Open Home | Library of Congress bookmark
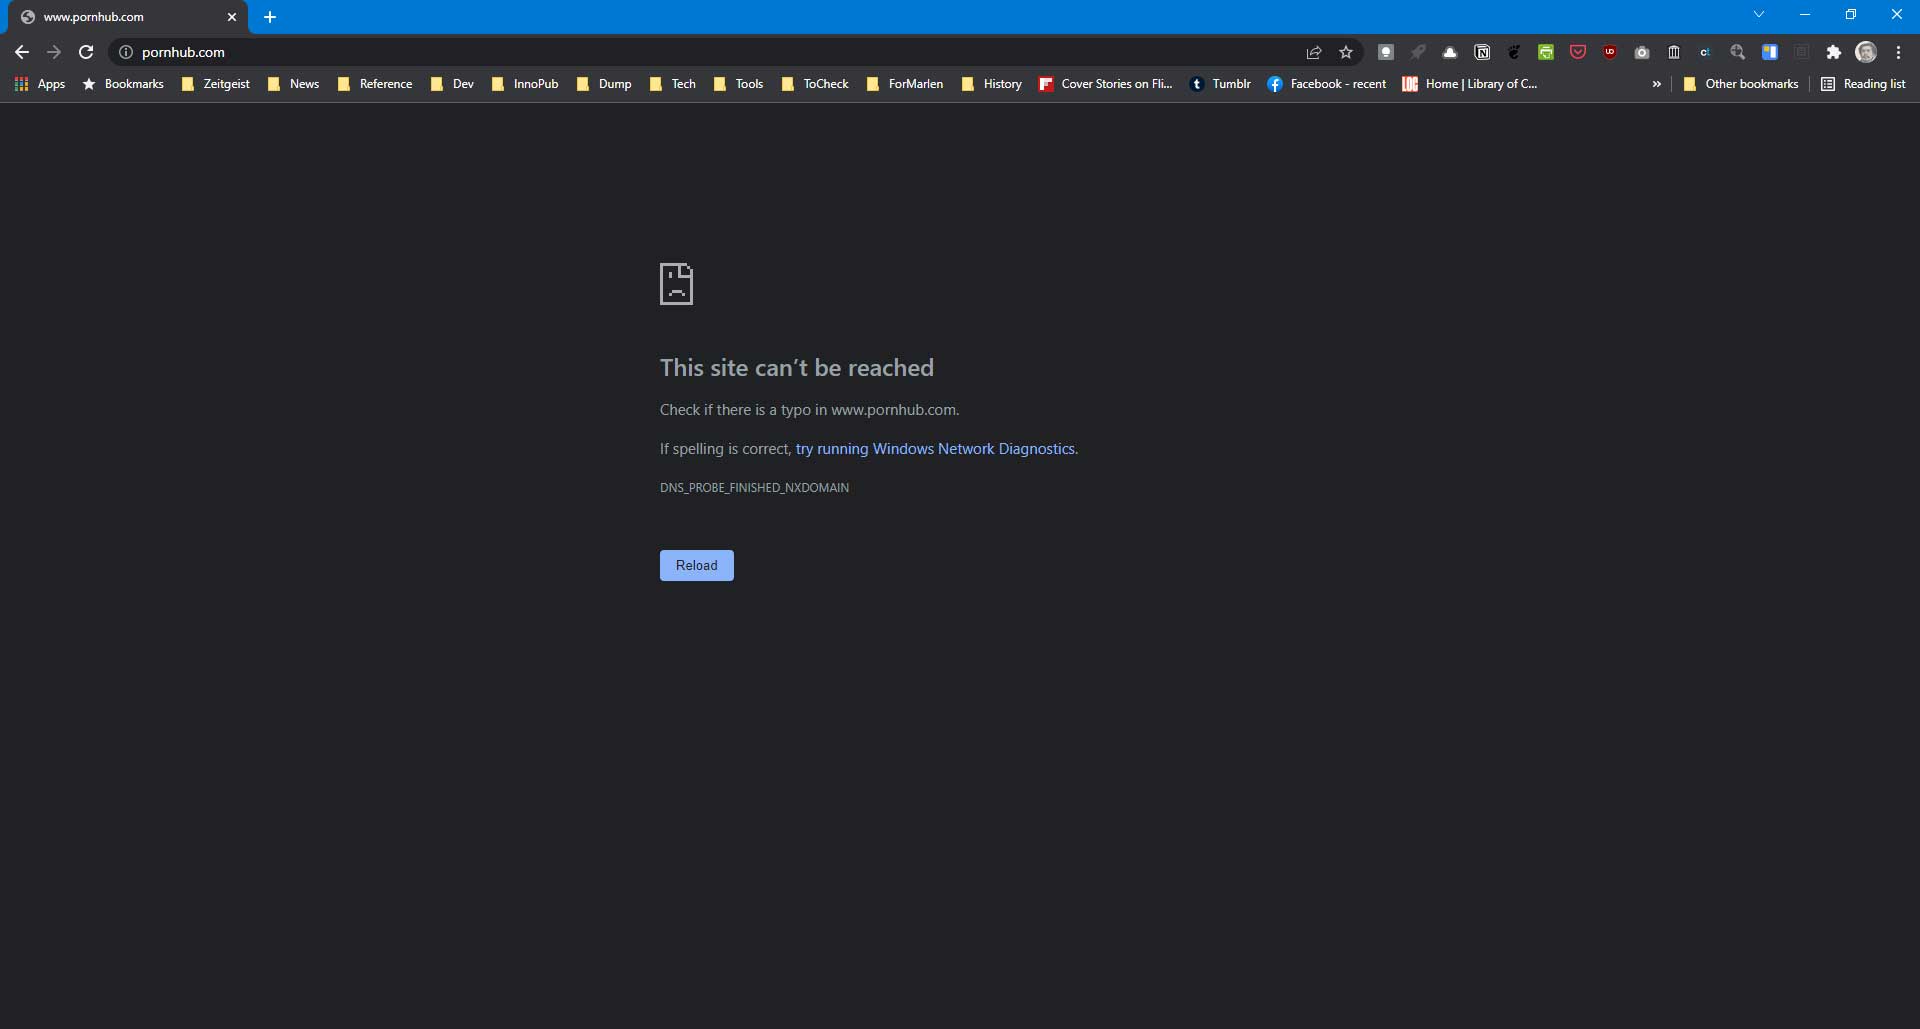Image resolution: width=1920 pixels, height=1029 pixels. tap(1470, 84)
